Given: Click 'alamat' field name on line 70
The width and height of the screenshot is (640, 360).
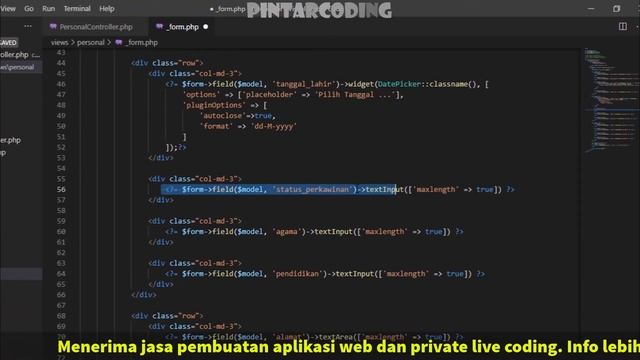Looking at the screenshot, I should (x=289, y=337).
